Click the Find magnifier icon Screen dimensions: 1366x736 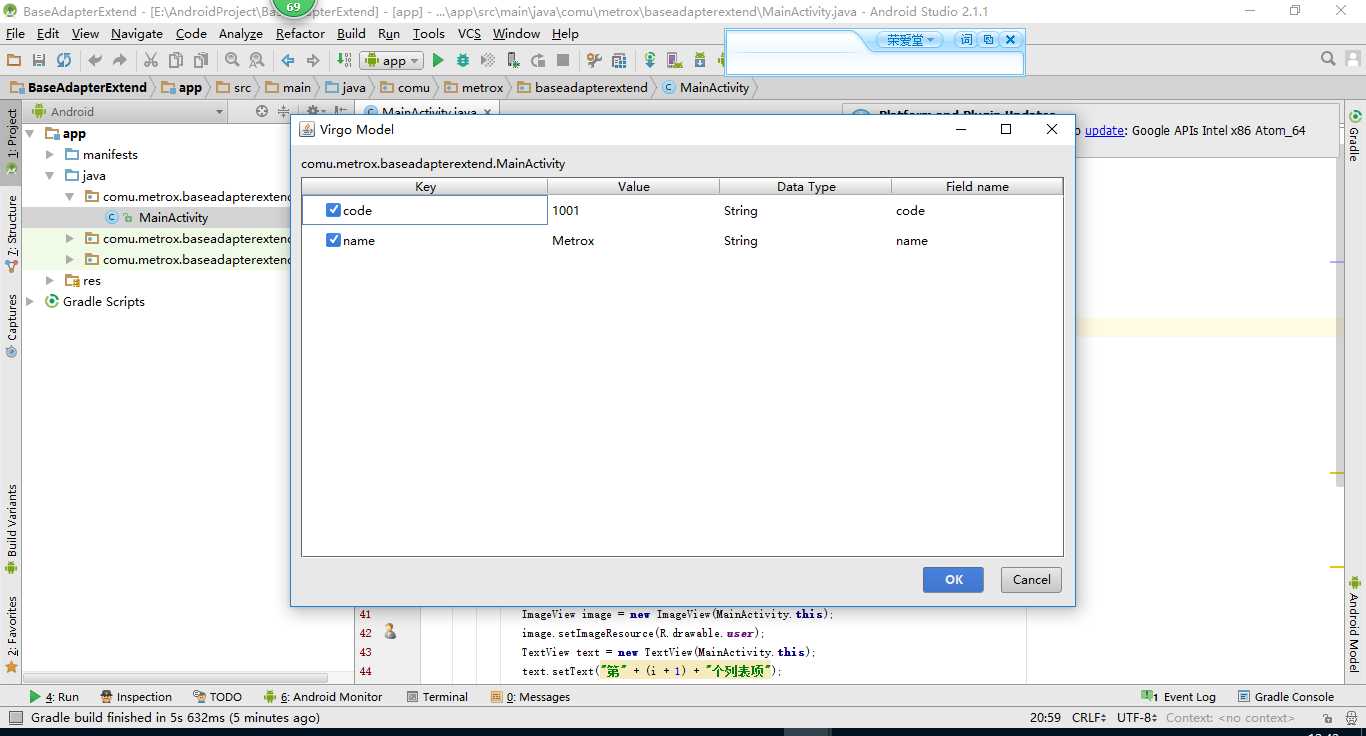(x=232, y=60)
